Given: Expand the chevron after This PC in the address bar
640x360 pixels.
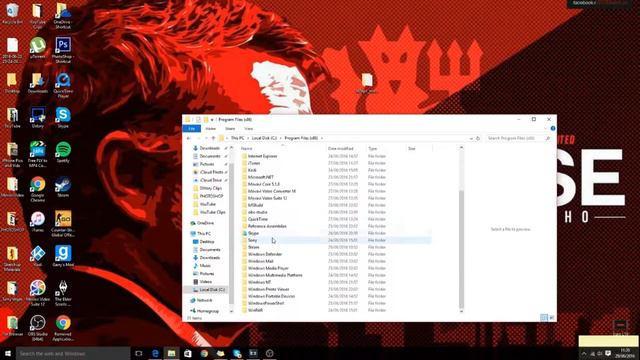Looking at the screenshot, I should (247, 138).
